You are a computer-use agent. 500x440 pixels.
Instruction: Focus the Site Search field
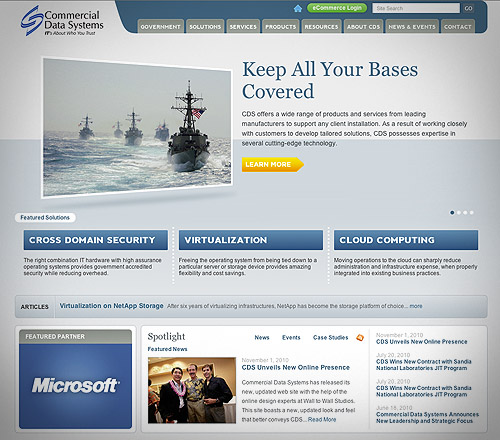416,8
